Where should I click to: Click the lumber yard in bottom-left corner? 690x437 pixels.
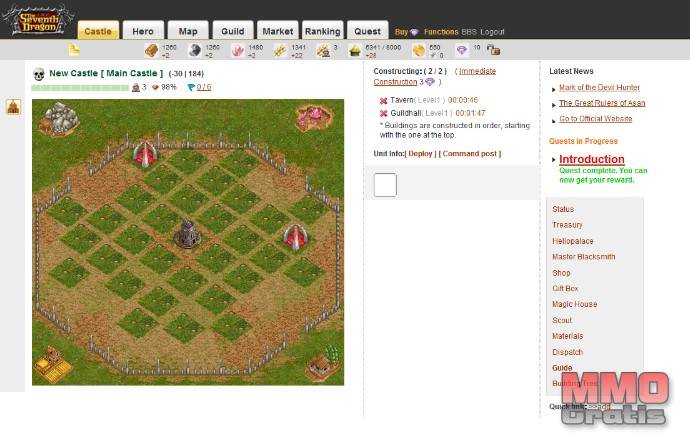52,362
